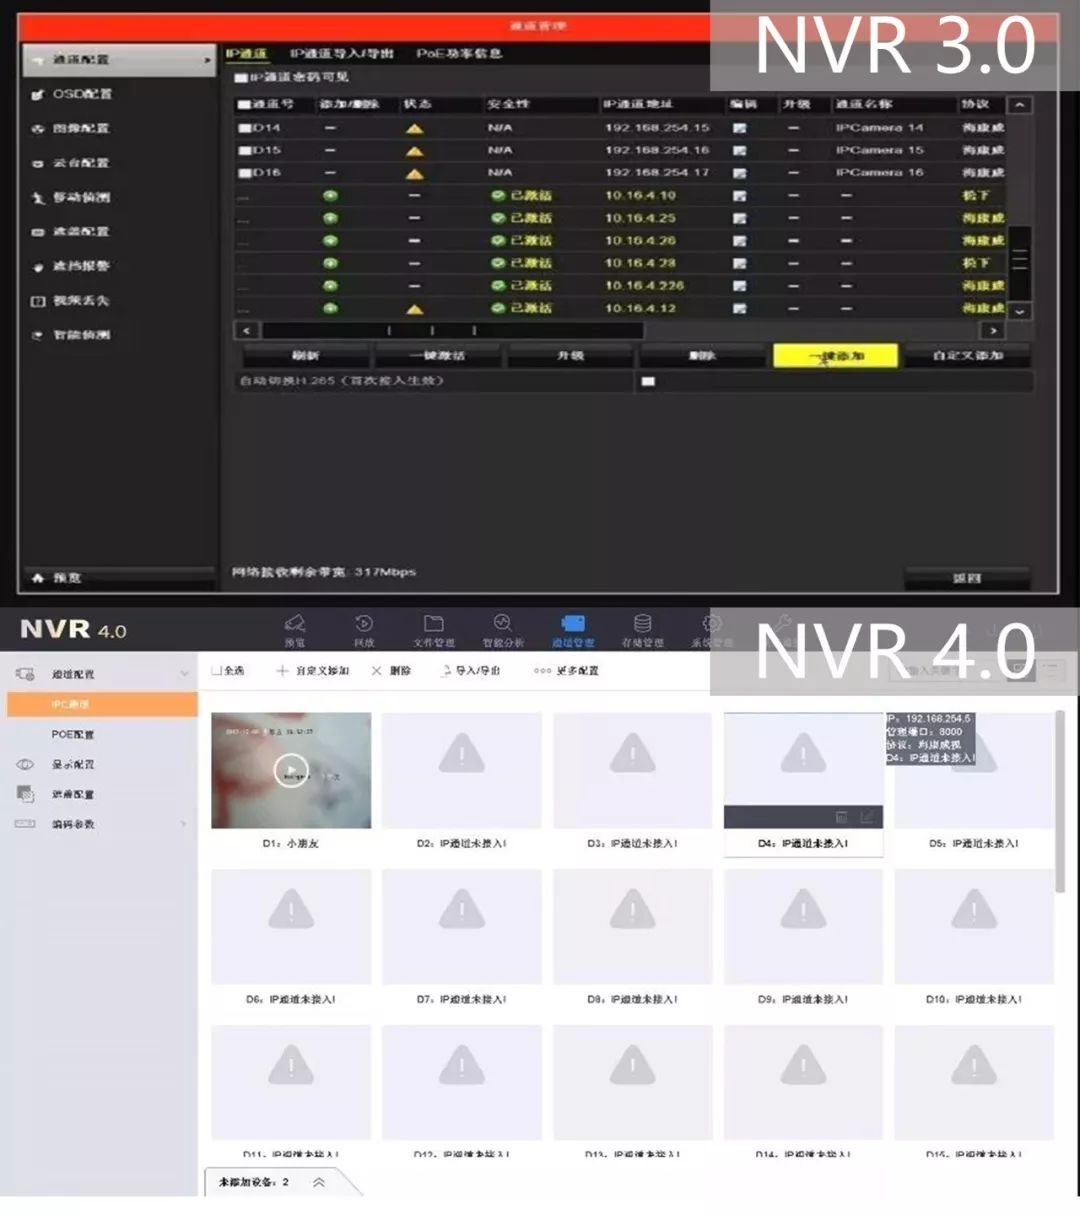Click the play button on the D1 video thumbnail
Screen dimensions: 1080x1215
pos(291,770)
